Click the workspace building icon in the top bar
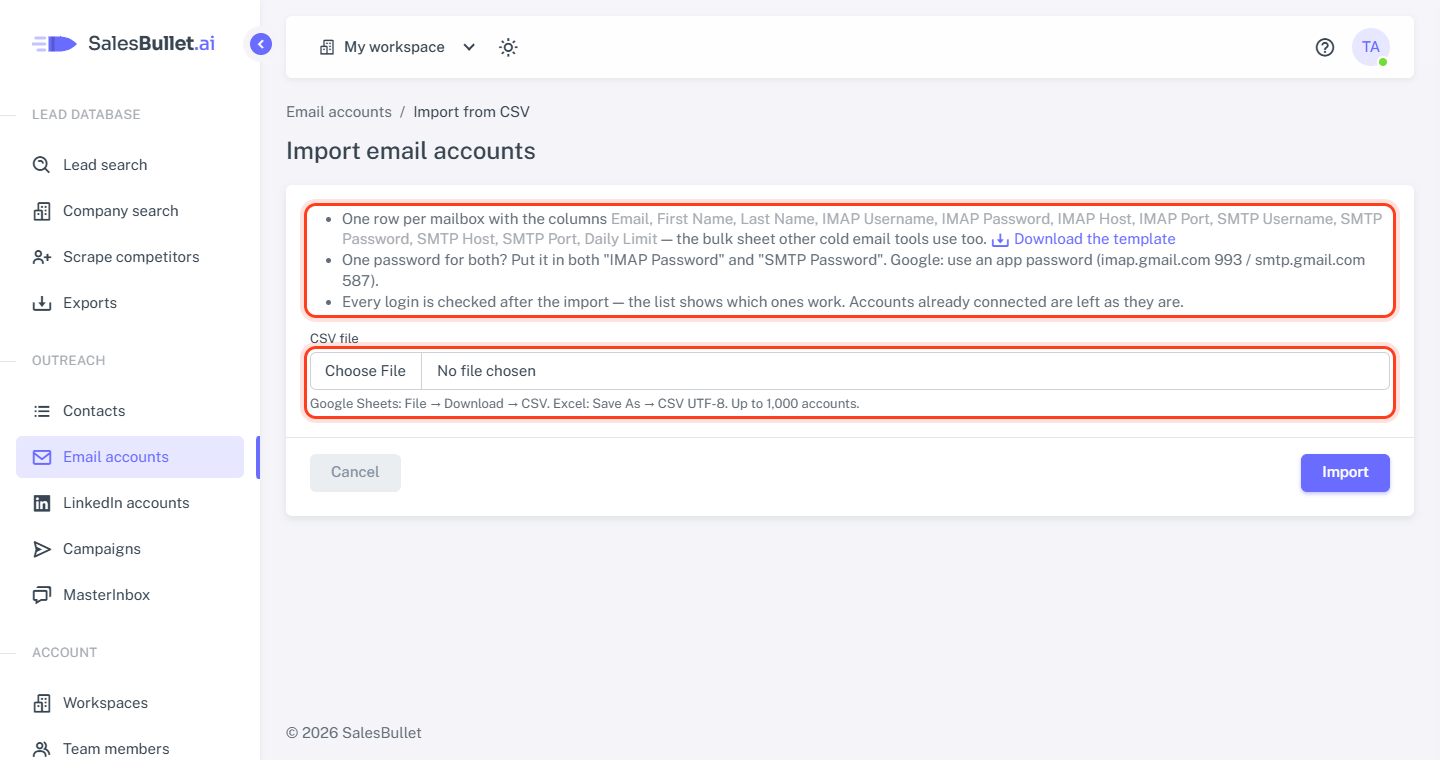 326,47
